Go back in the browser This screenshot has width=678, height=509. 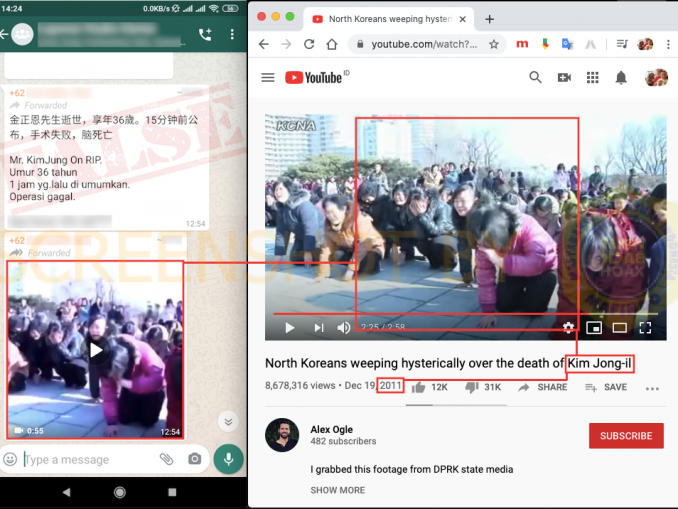point(263,44)
